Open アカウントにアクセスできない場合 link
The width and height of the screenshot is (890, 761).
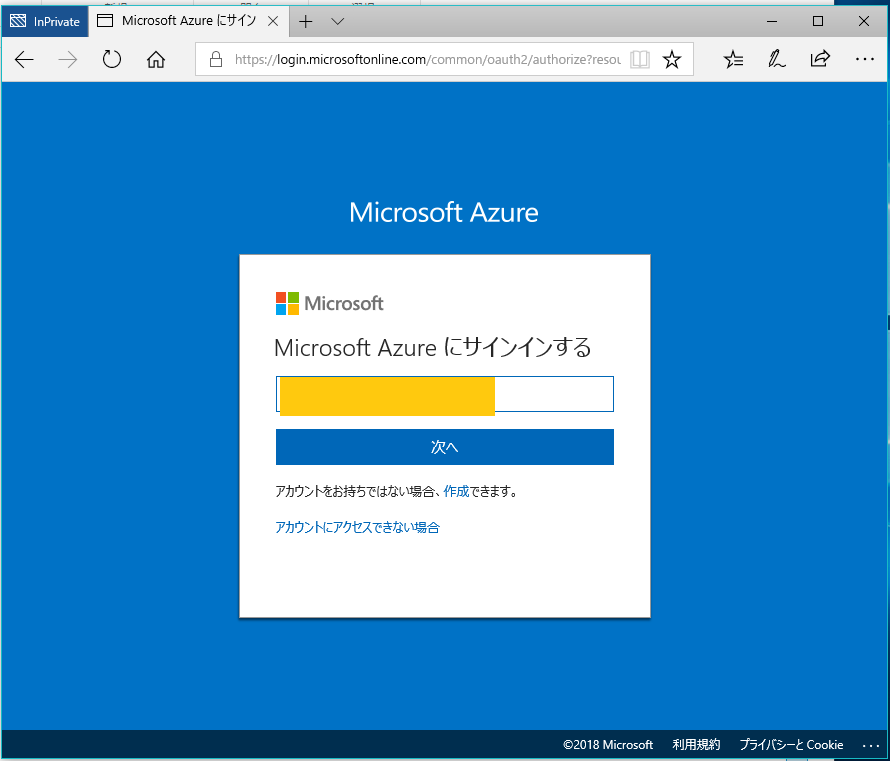pos(358,527)
